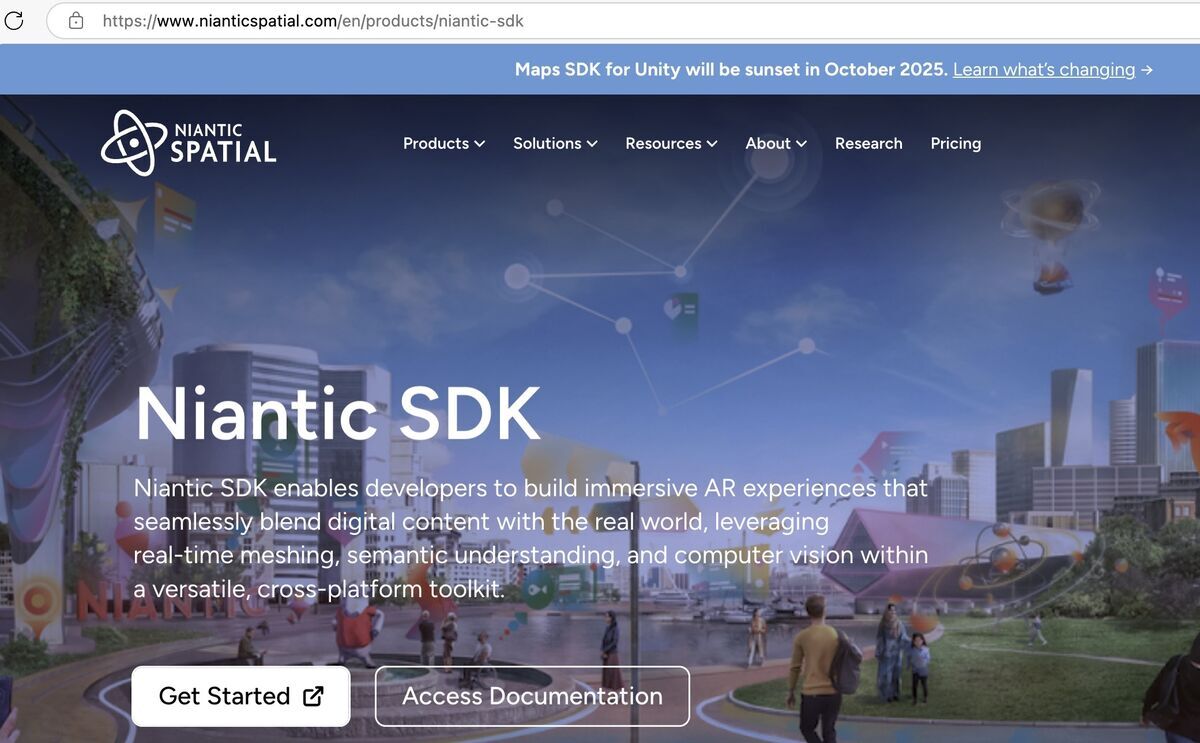This screenshot has width=1200, height=743.
Task: Reload the page with the refresh icon
Action: pyautogui.click(x=14, y=20)
